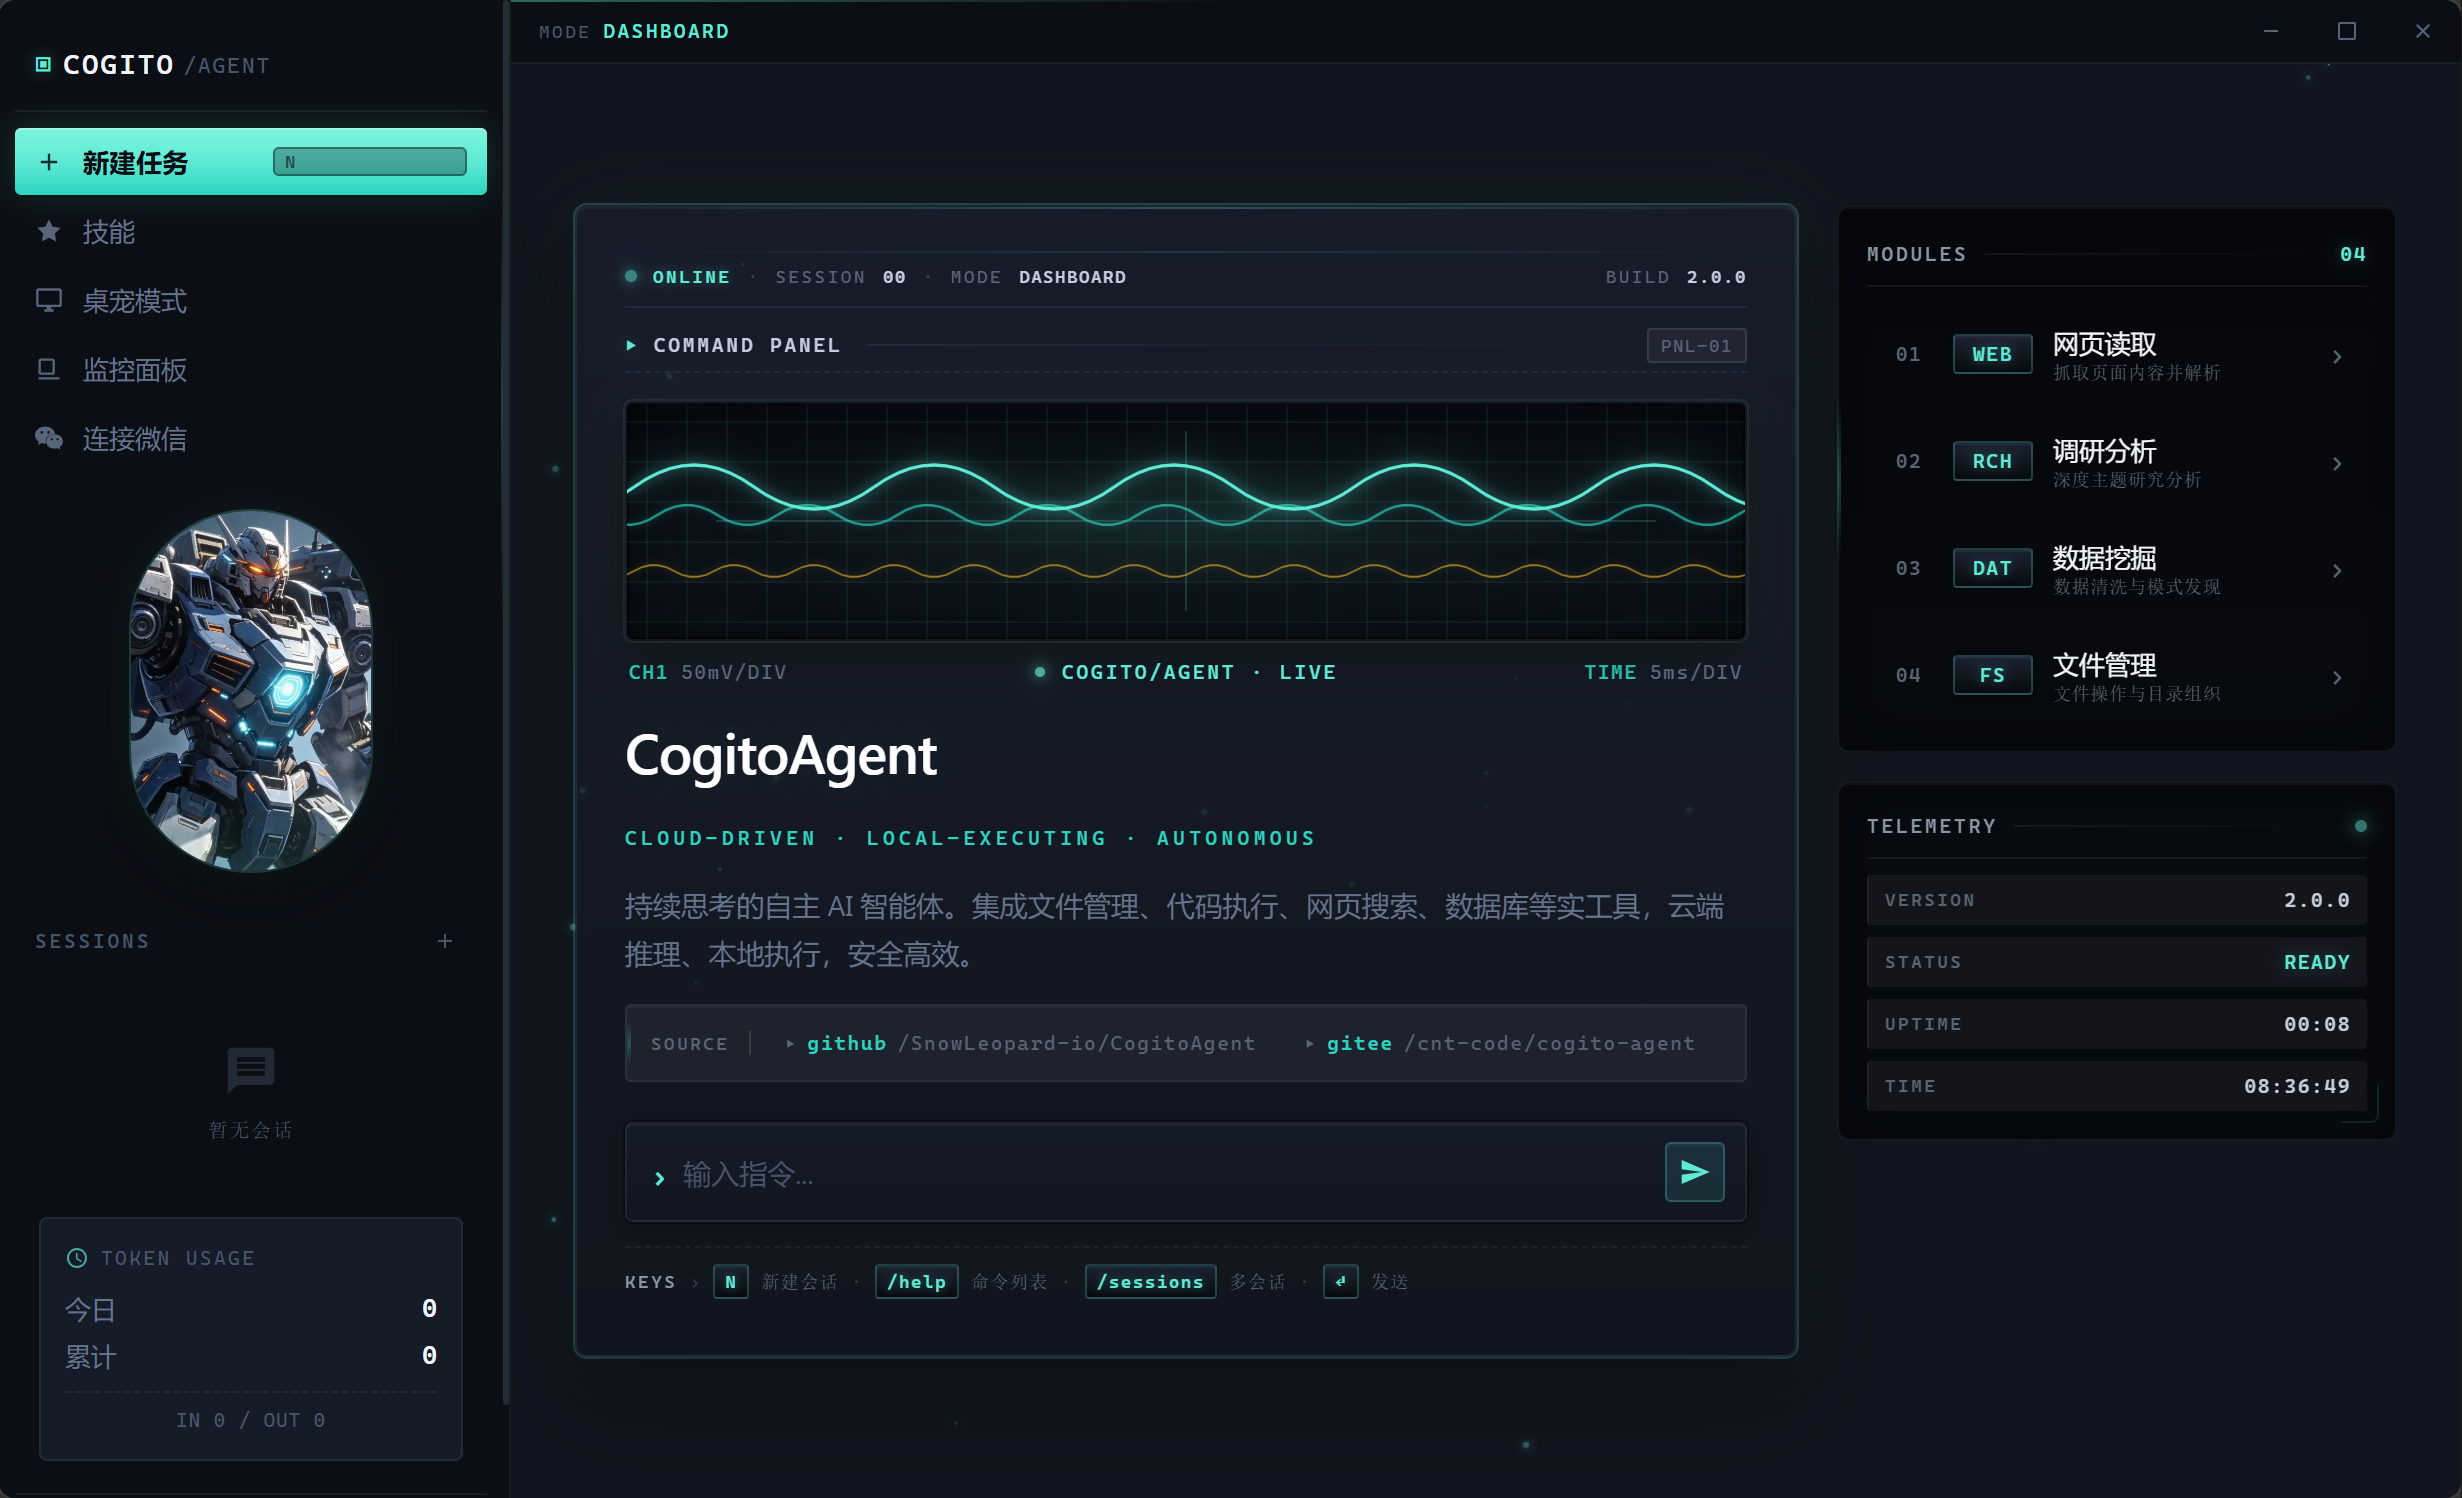Click the UPTIME telemetry row
Image resolution: width=2462 pixels, height=1498 pixels.
2116,1024
